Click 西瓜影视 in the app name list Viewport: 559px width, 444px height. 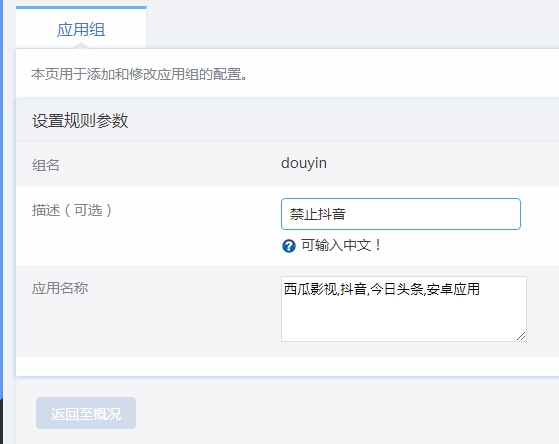pyautogui.click(x=311, y=289)
